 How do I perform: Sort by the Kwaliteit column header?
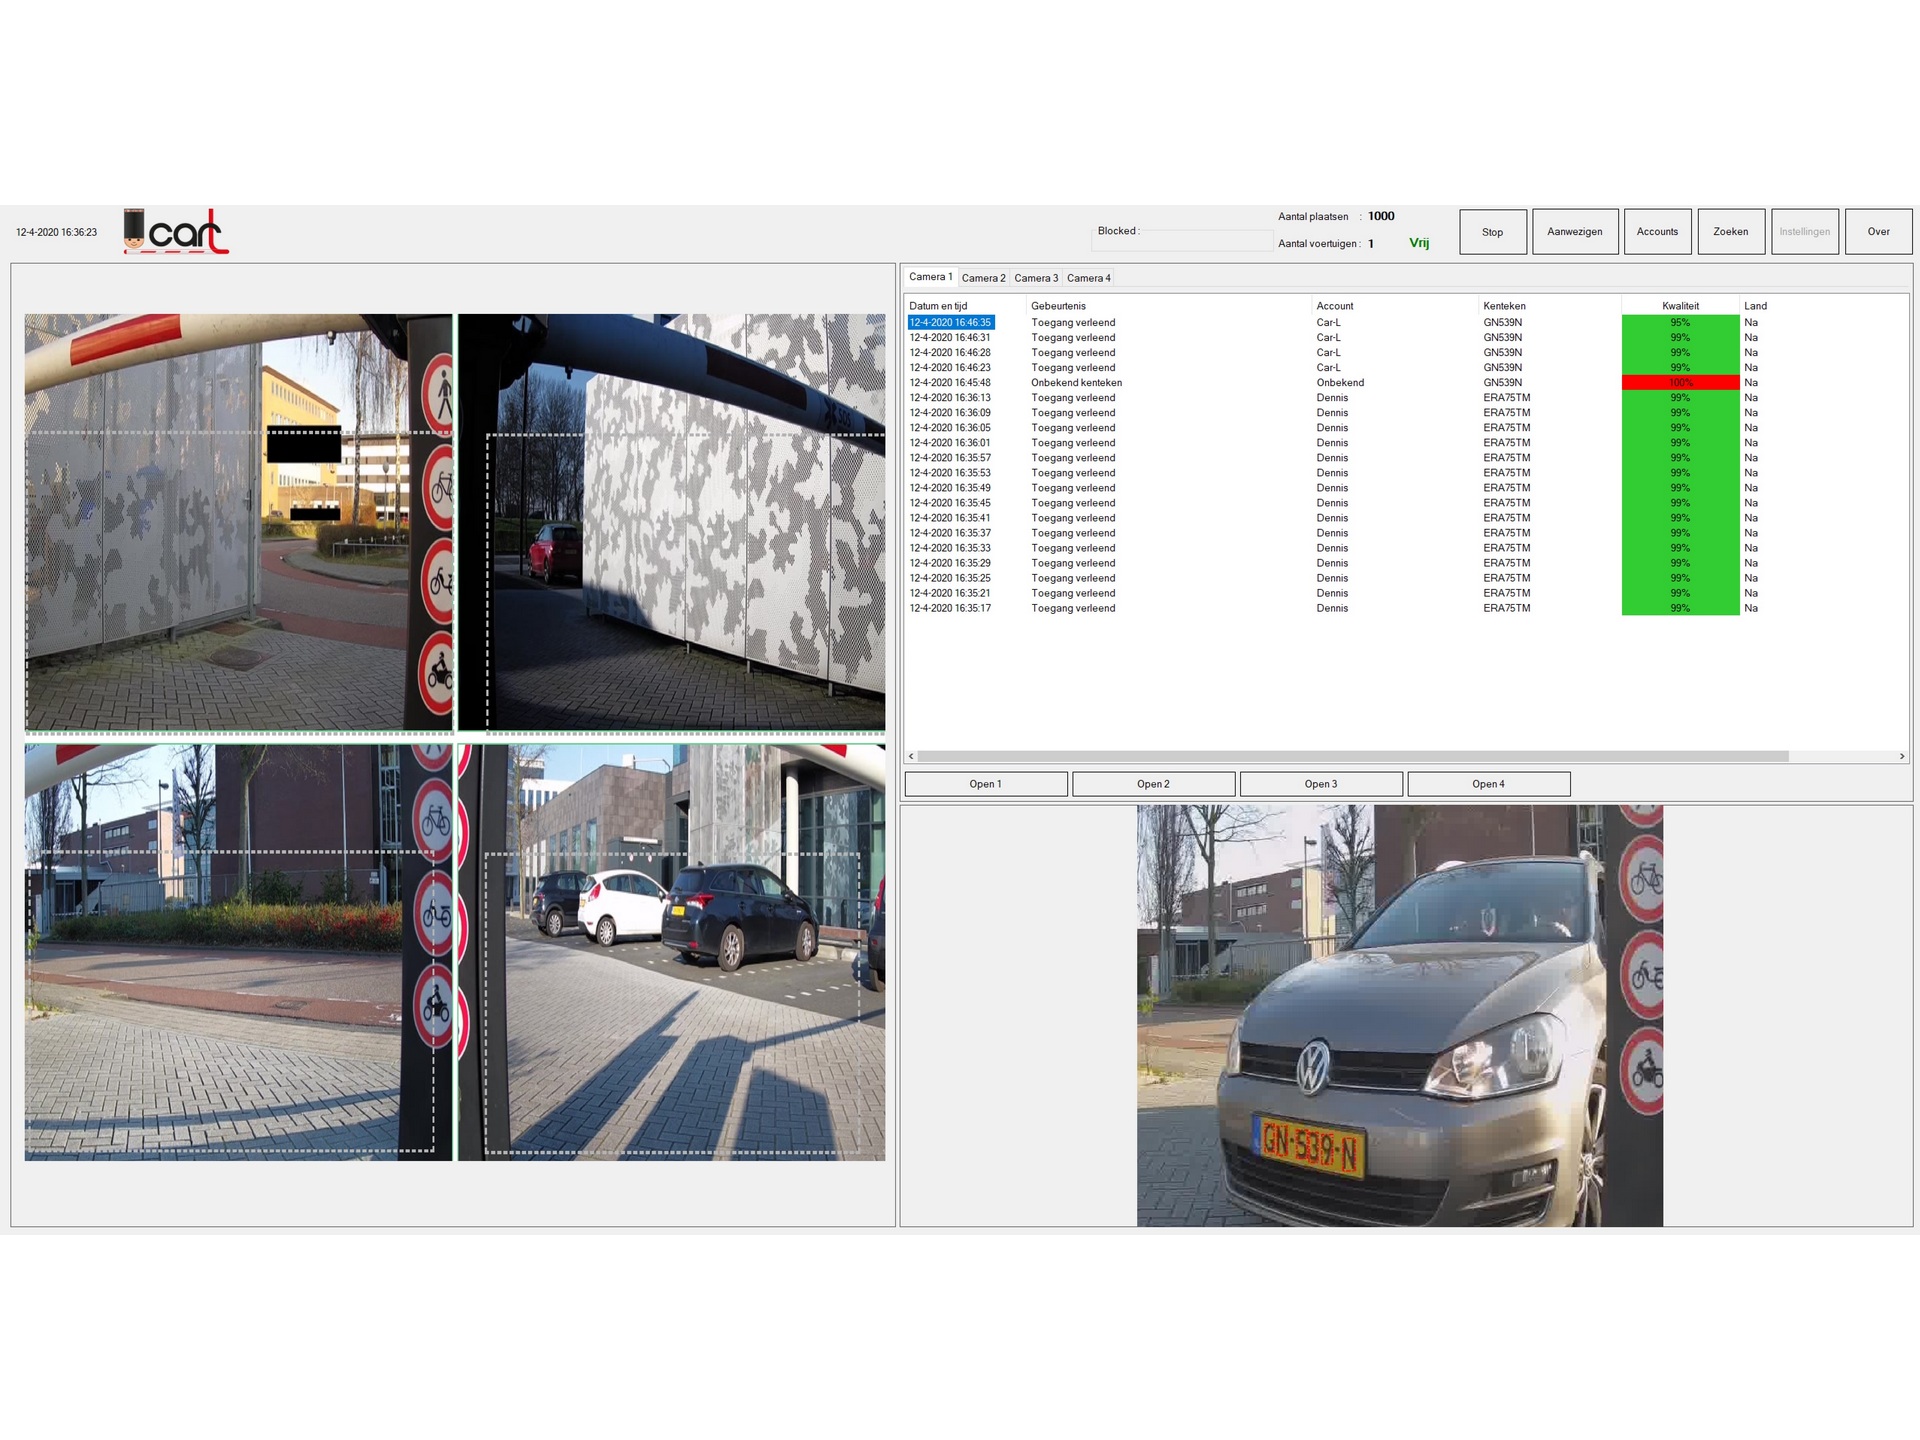coord(1679,306)
